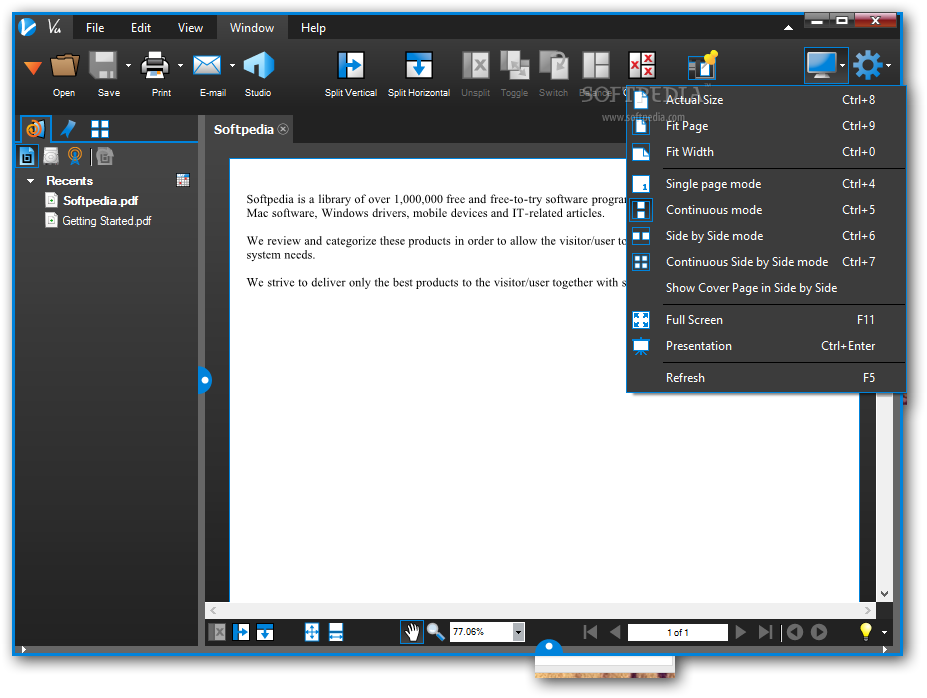This screenshot has height=698, width=927.
Task: Launch Studio from the toolbar
Action: (x=258, y=66)
